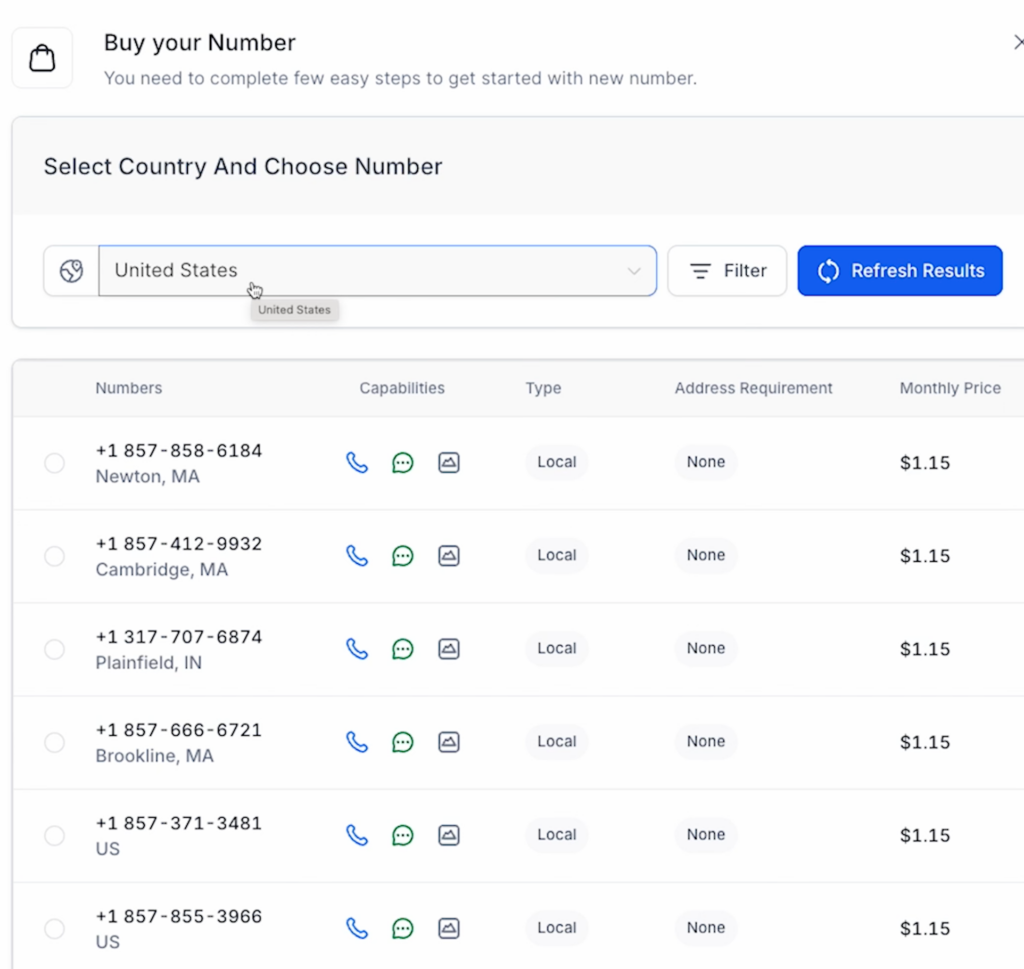Viewport: 1024px width, 969px height.
Task: Pick the Brookline, MA number via its radio button
Action: [55, 742]
